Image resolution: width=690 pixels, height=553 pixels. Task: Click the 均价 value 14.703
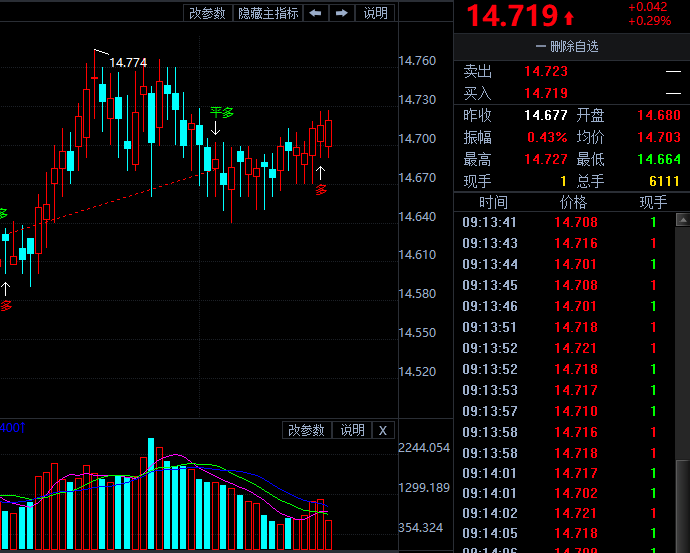click(x=659, y=137)
